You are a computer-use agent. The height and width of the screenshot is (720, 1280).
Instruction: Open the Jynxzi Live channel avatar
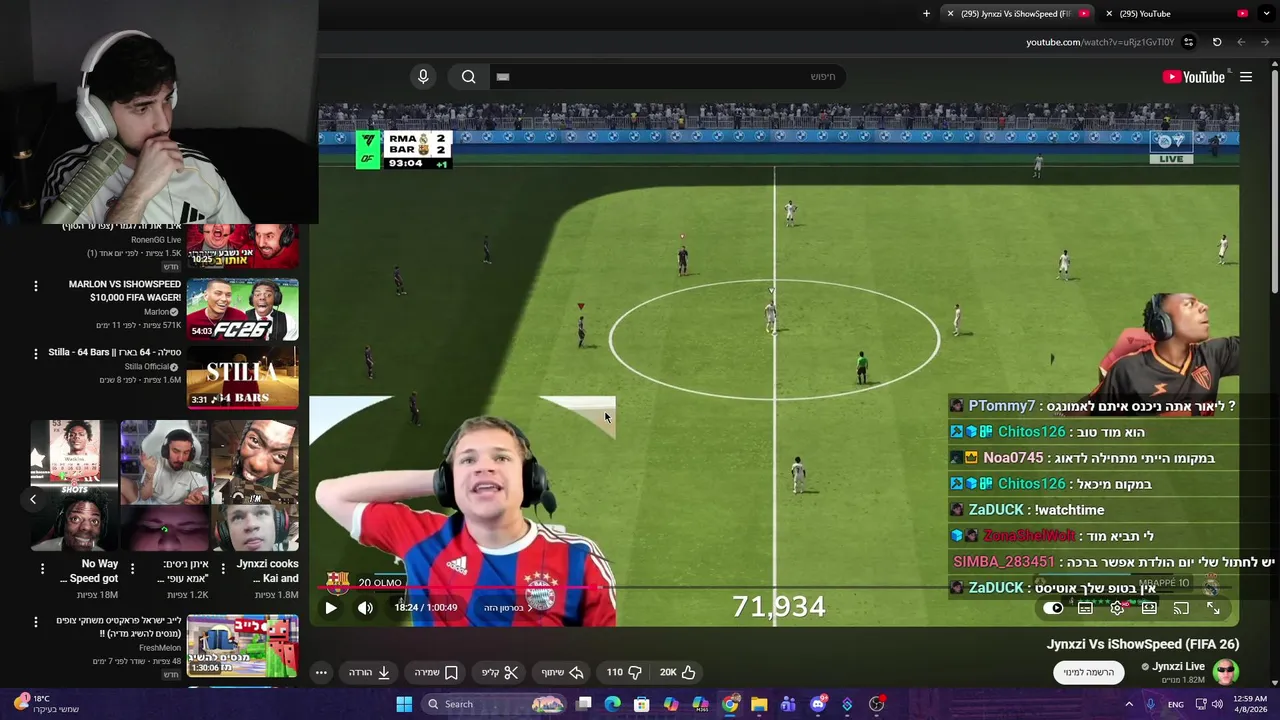pyautogui.click(x=1225, y=671)
